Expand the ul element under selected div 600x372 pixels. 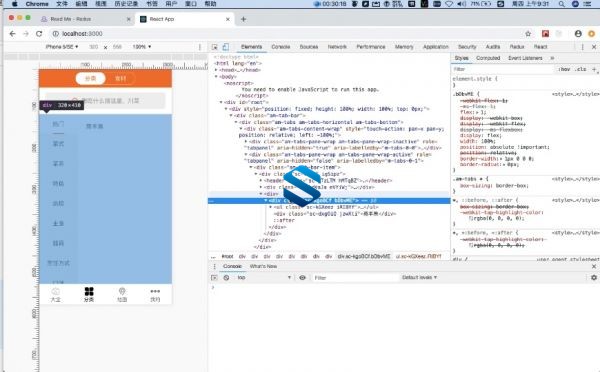click(x=271, y=207)
